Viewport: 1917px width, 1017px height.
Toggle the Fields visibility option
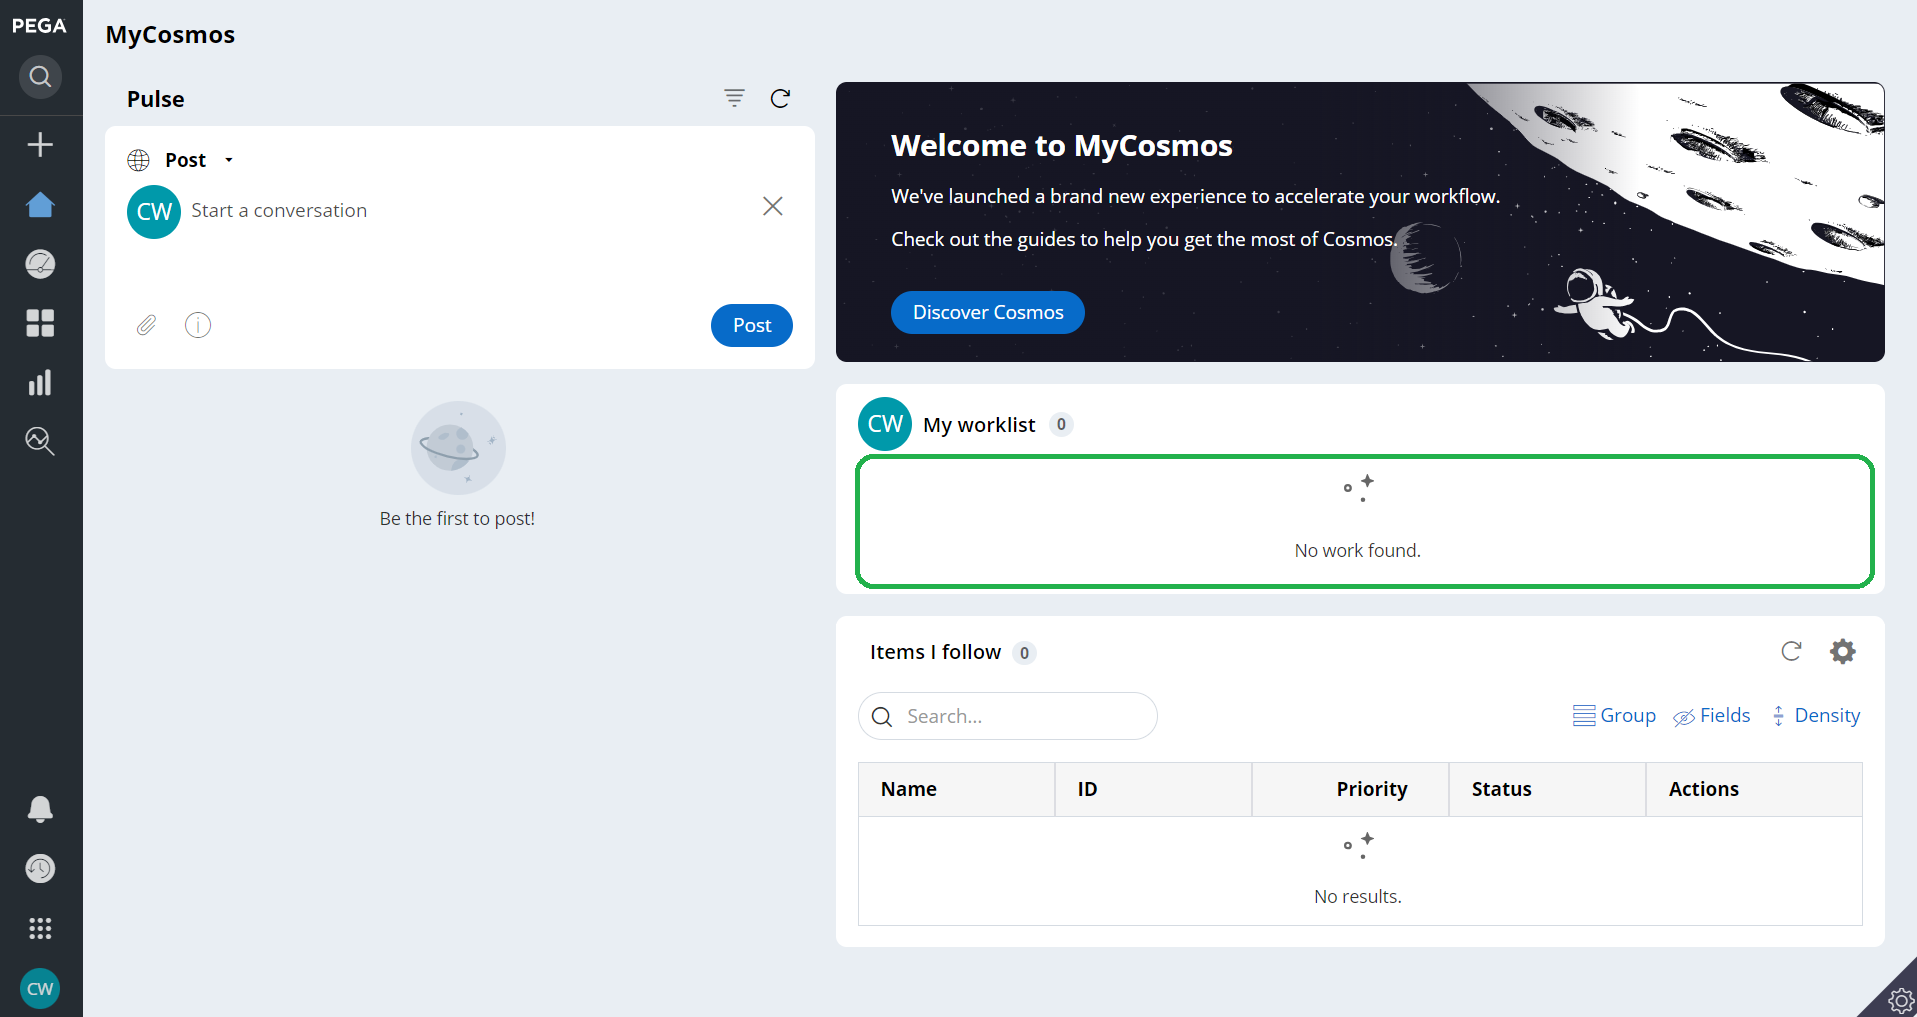(x=1712, y=716)
